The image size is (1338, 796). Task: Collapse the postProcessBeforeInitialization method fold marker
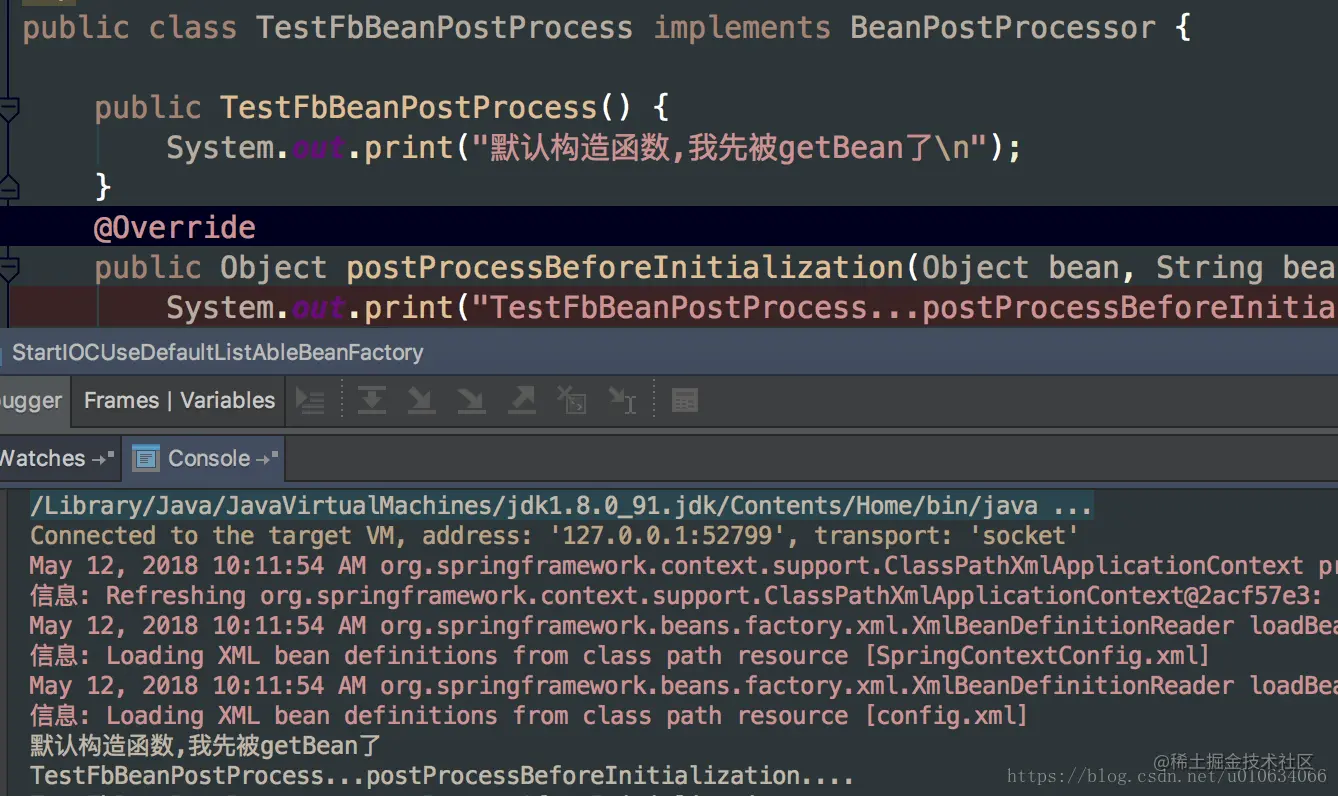click(x=9, y=268)
